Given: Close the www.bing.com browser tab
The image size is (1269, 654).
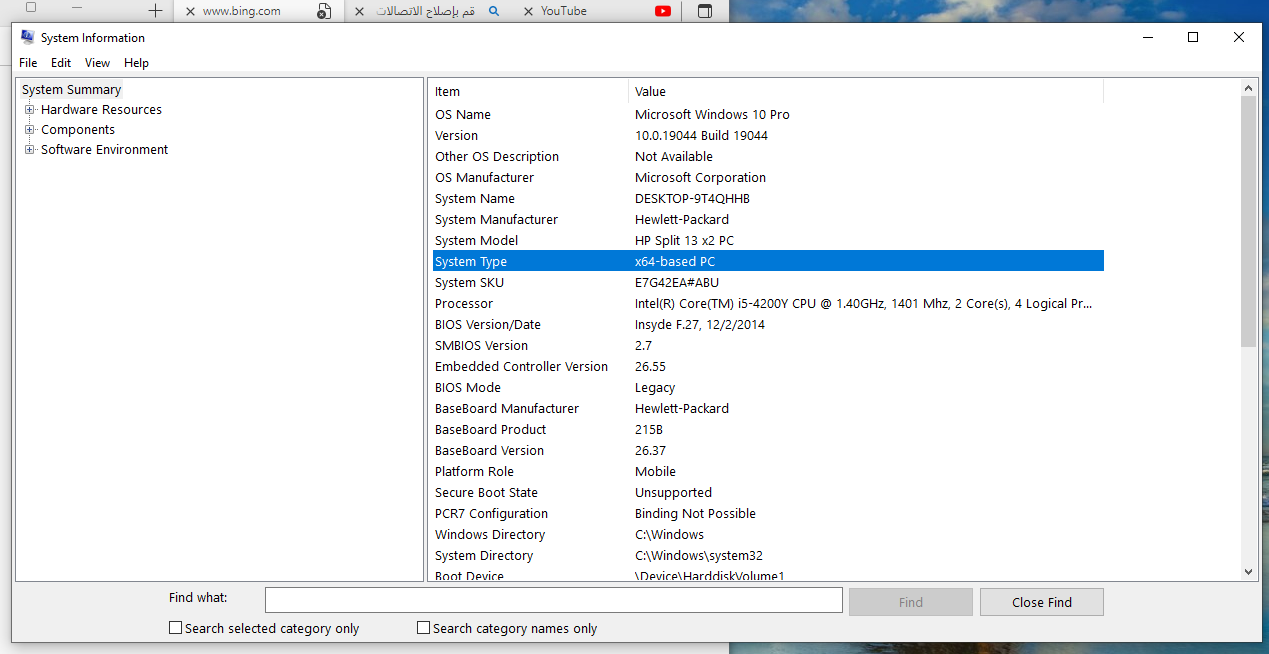Looking at the screenshot, I should coord(190,11).
